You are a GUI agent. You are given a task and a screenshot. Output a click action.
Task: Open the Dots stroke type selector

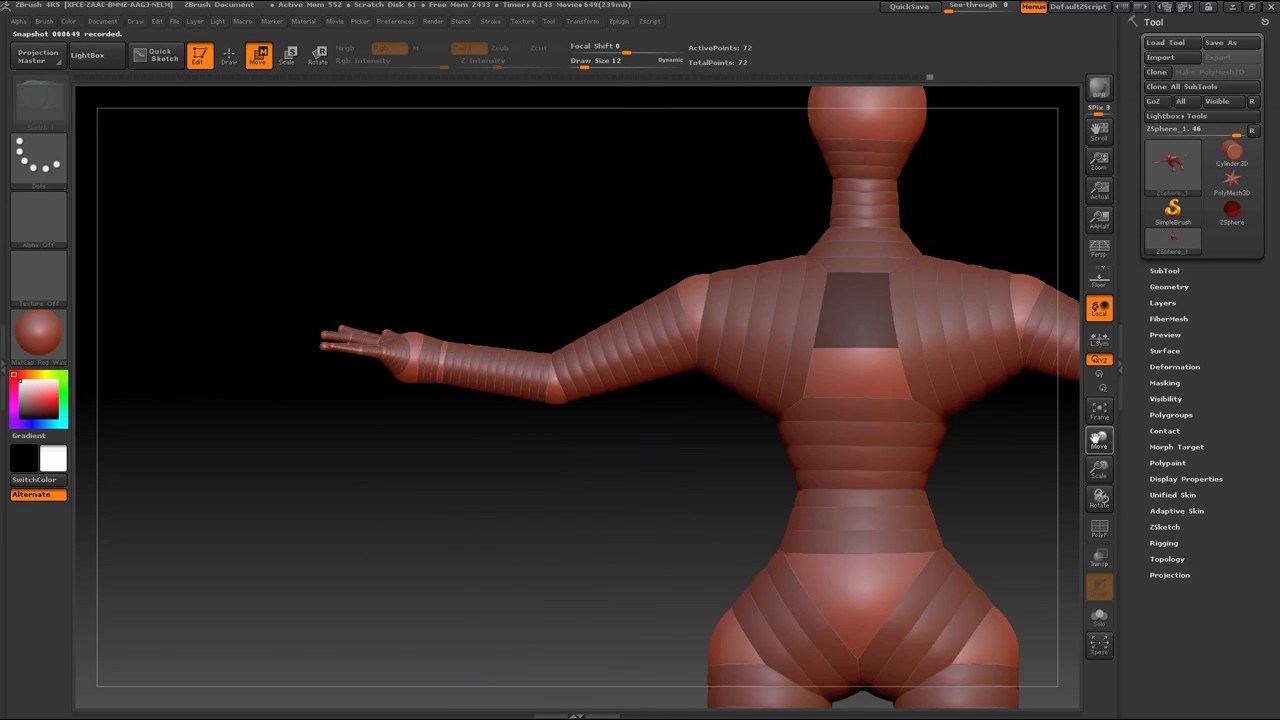(x=39, y=160)
